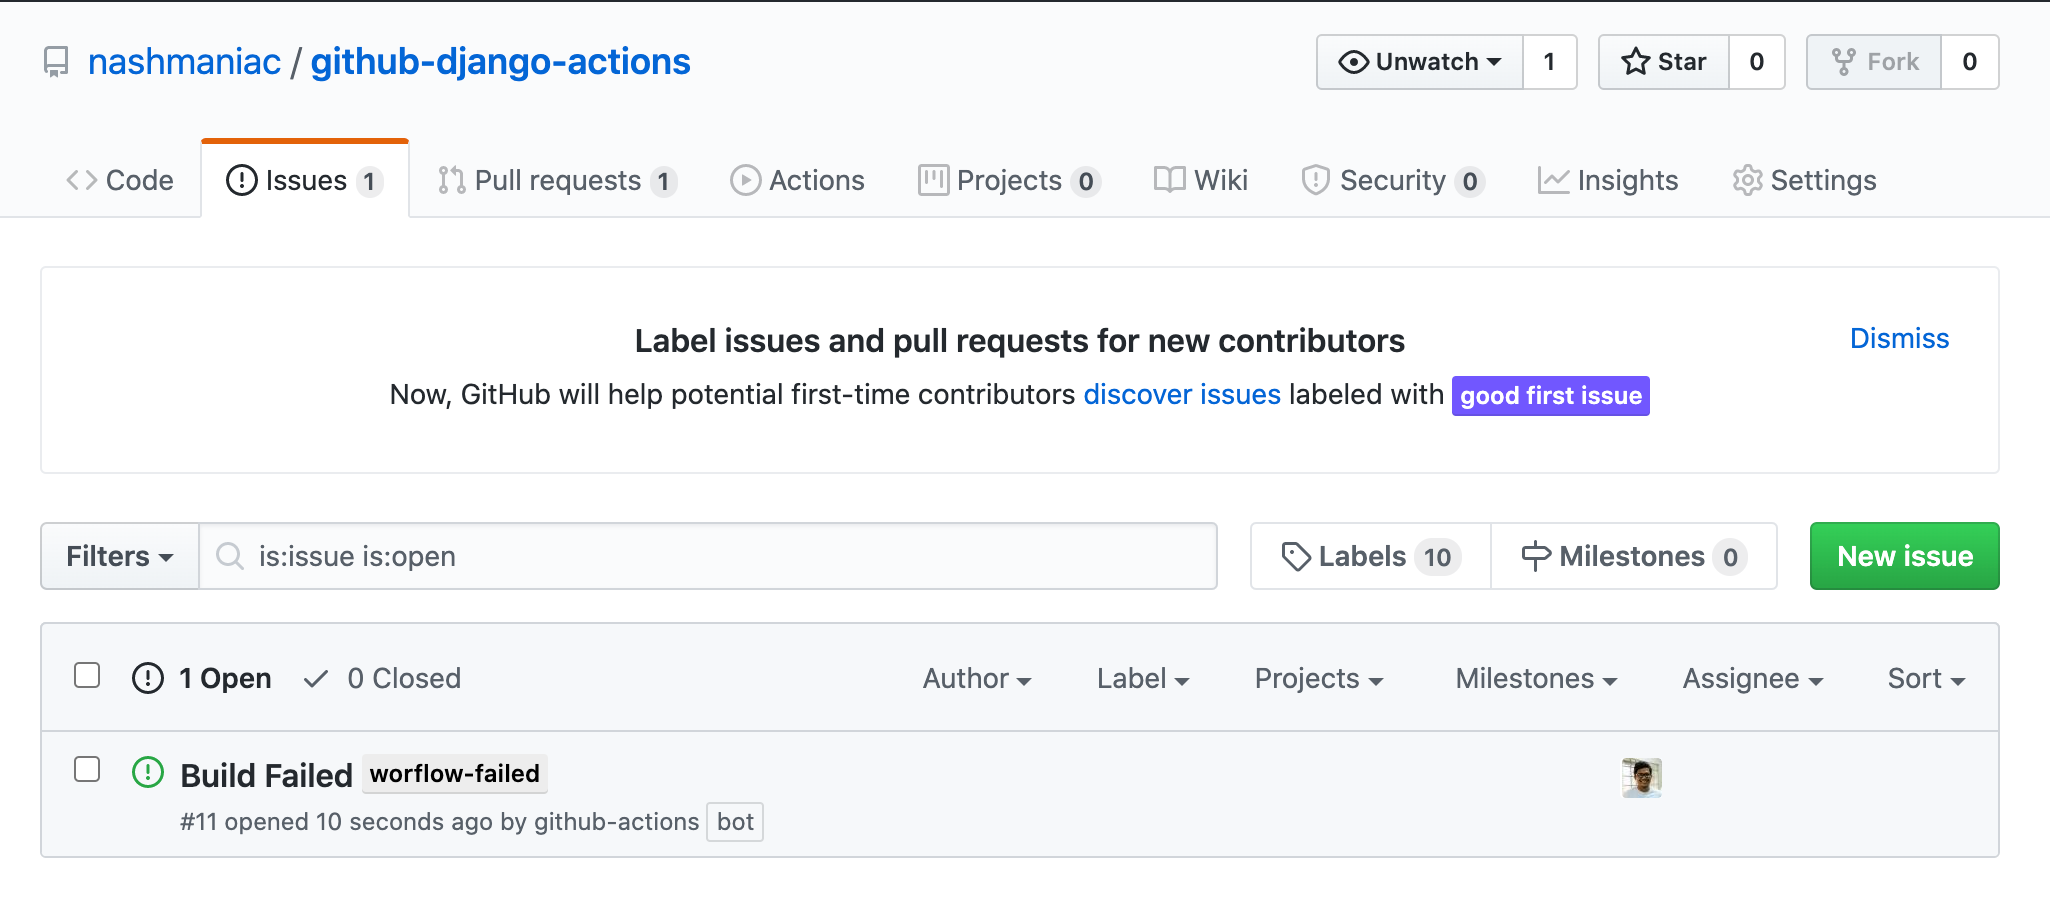Check the Build Failed issue checkbox
Image resolution: width=2050 pixels, height=922 pixels.
point(86,770)
